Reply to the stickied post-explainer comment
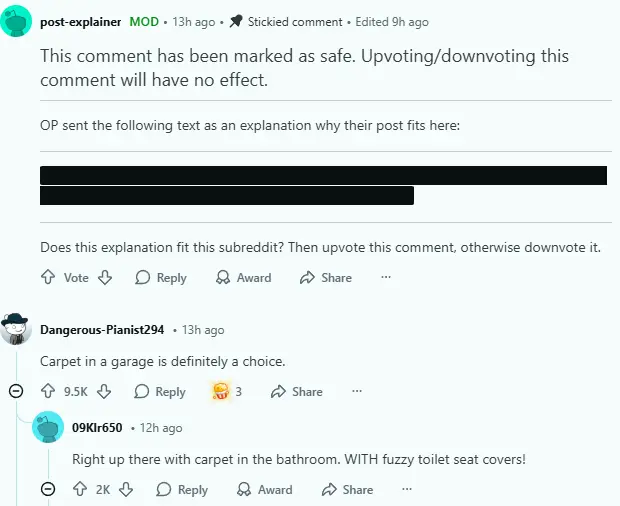 (161, 278)
